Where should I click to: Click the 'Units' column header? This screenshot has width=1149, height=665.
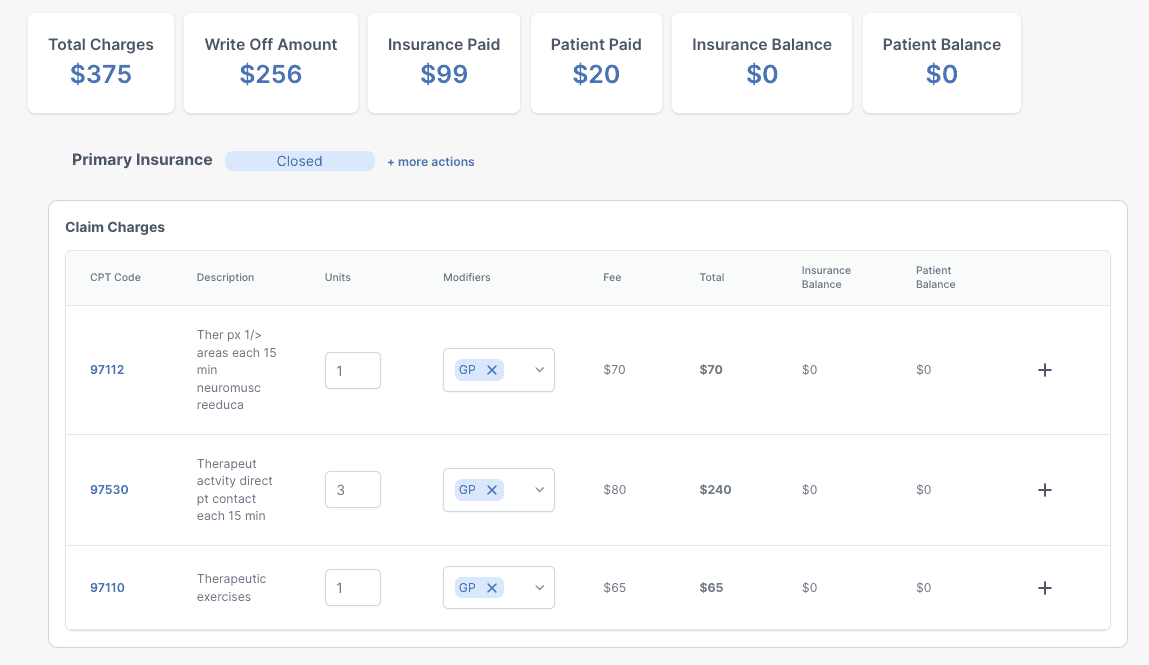coord(338,278)
